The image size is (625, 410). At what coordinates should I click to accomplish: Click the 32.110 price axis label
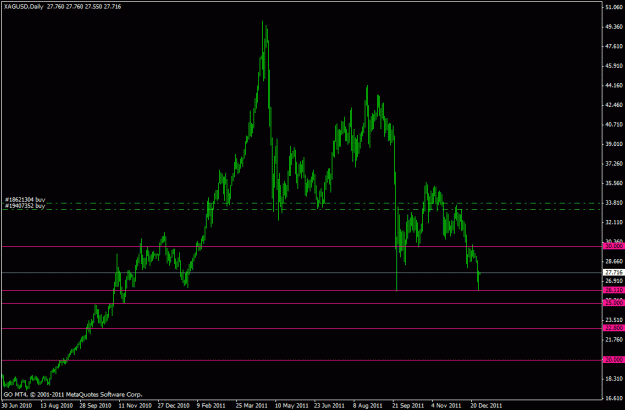tap(614, 222)
